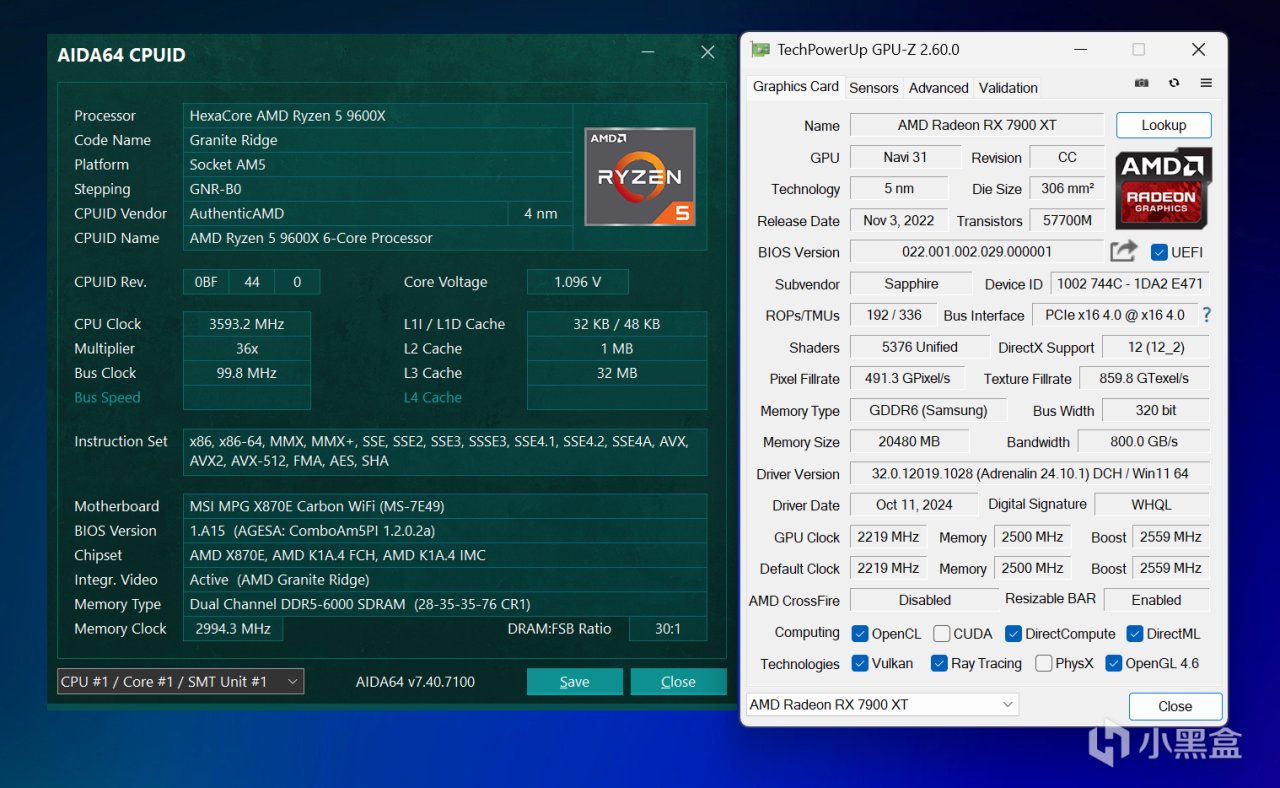Click the Platform value Socket AM5
This screenshot has height=788, width=1280.
[378, 165]
